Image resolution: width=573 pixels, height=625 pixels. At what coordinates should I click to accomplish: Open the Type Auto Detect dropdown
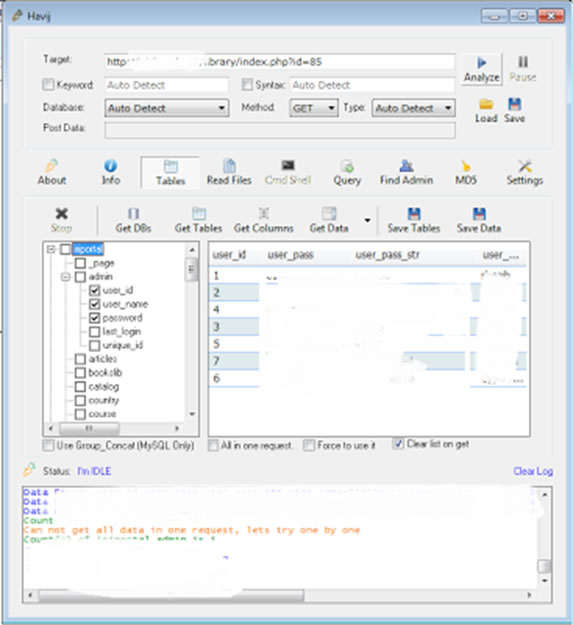(x=413, y=108)
